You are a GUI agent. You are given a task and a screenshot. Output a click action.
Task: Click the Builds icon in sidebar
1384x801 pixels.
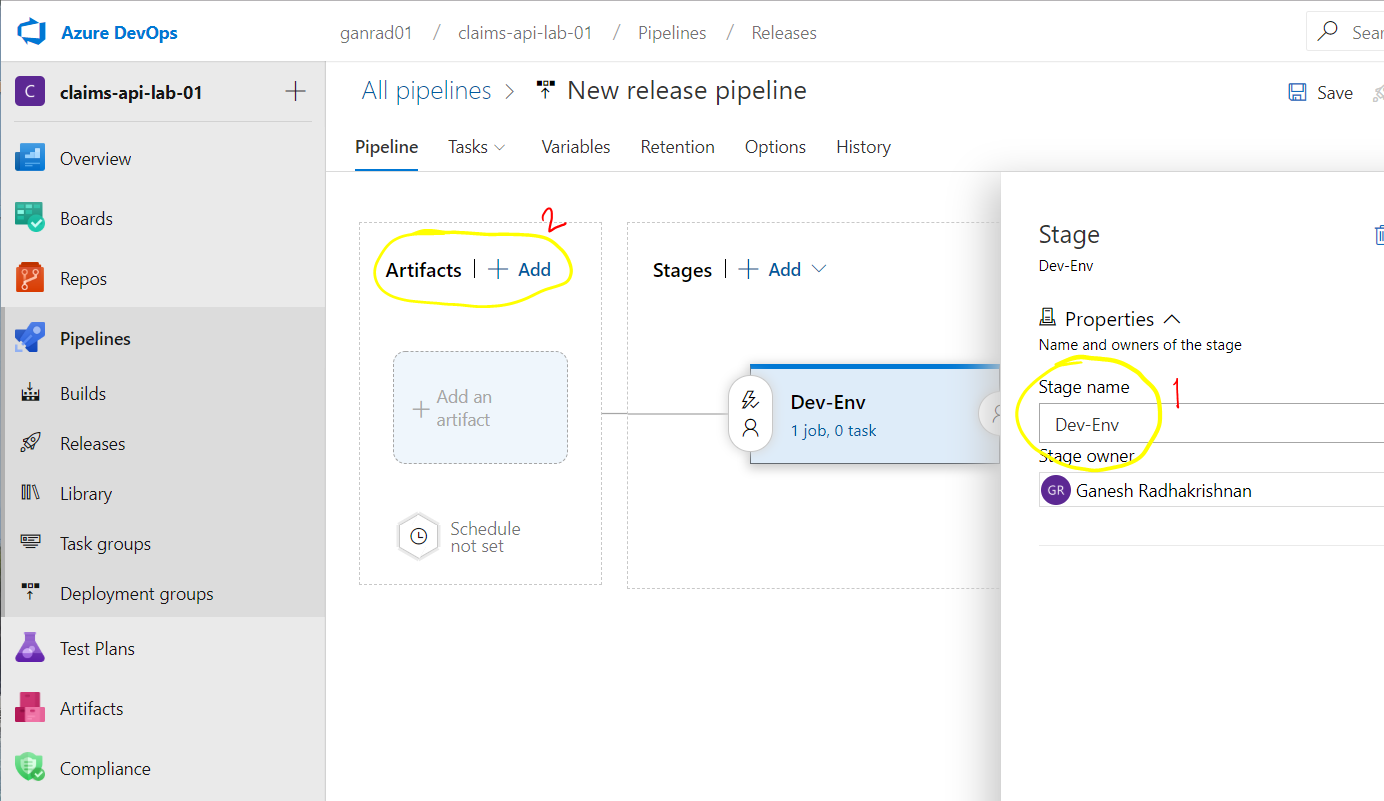[x=30, y=393]
